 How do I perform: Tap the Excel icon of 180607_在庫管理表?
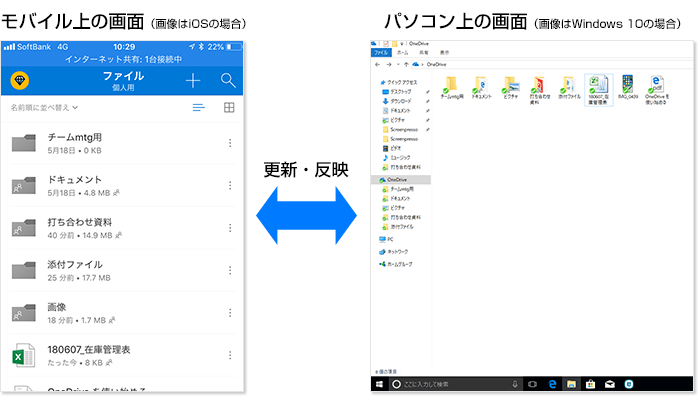click(x=24, y=355)
